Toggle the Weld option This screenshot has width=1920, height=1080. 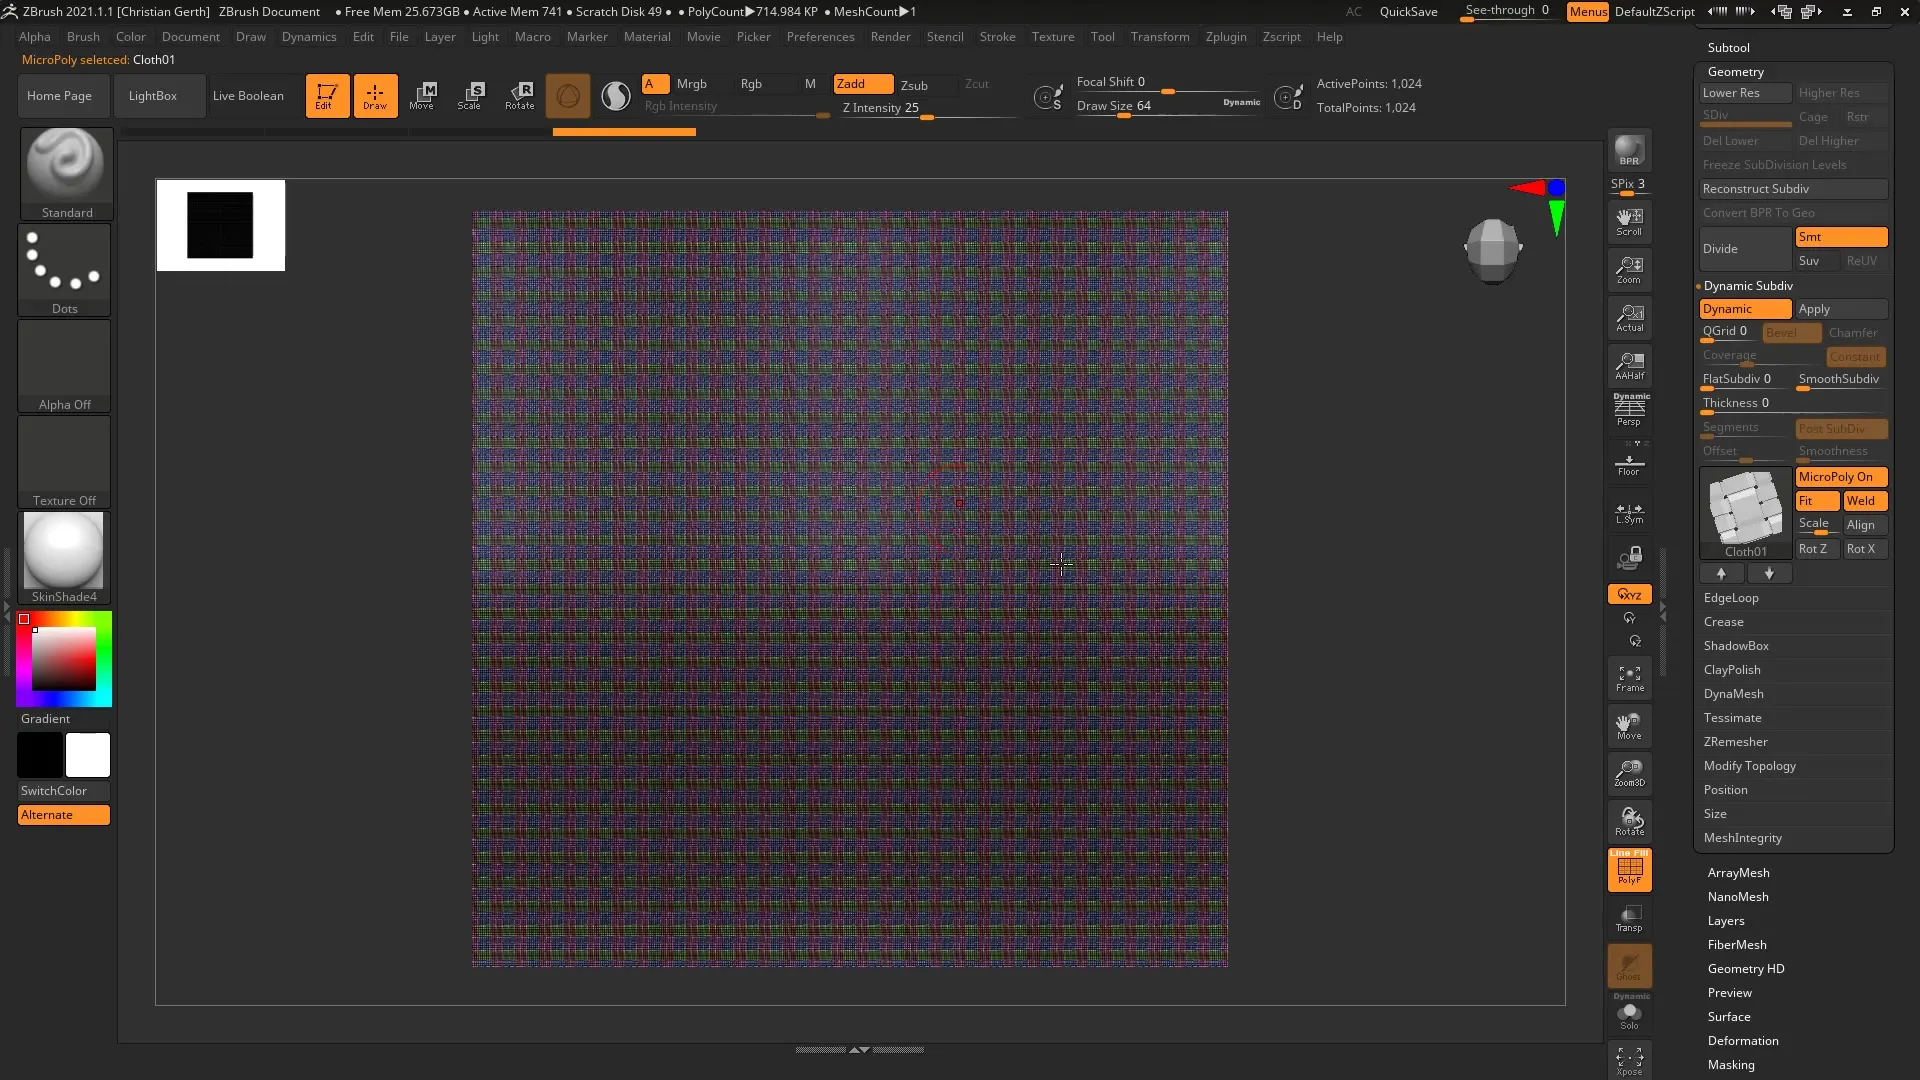pyautogui.click(x=1865, y=501)
